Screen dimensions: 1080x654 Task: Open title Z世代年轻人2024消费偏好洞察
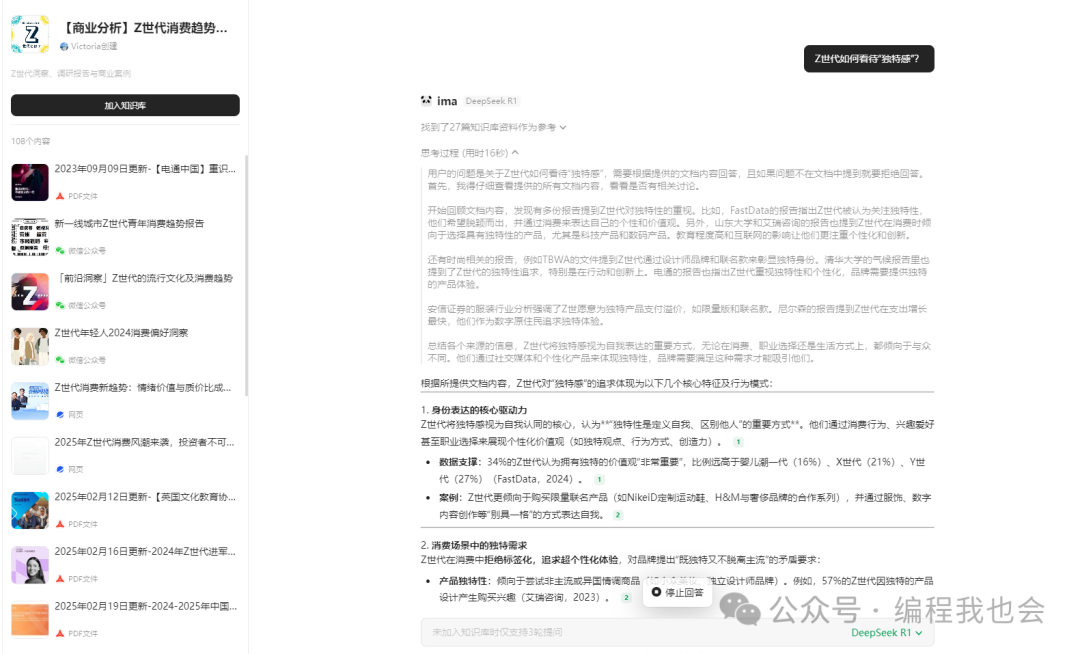click(x=121, y=333)
